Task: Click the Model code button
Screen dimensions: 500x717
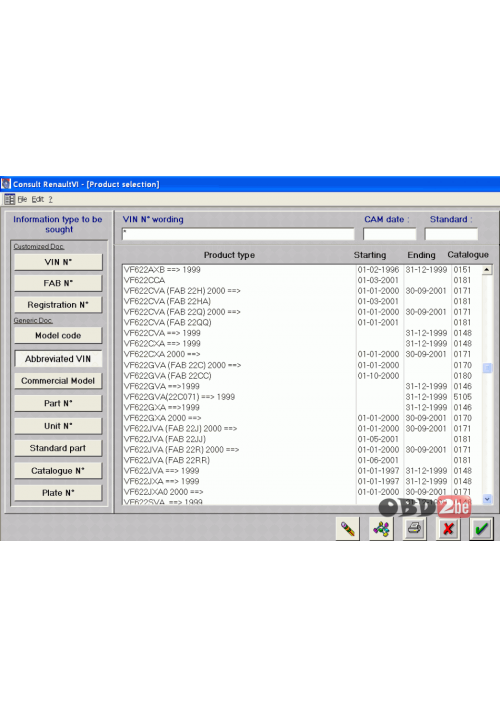Action: (58, 336)
